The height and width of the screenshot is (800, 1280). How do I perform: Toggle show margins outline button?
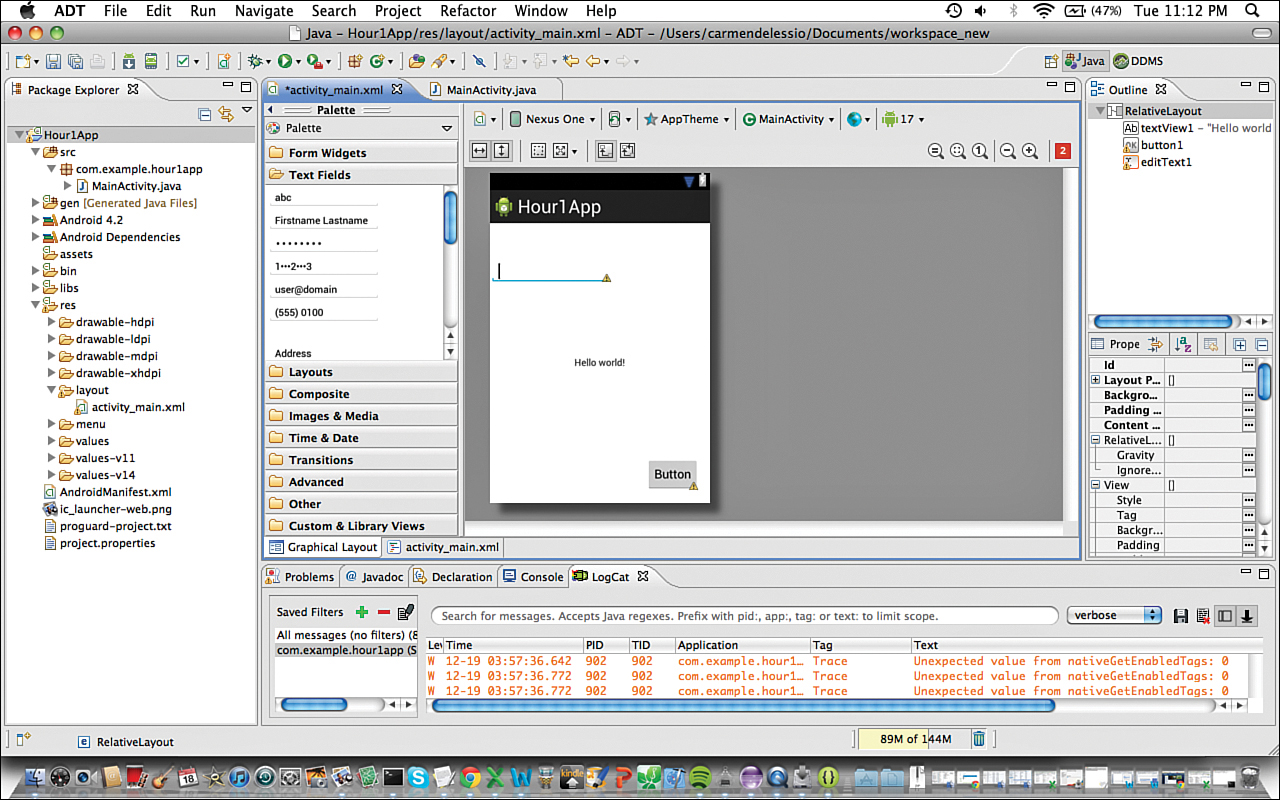538,151
